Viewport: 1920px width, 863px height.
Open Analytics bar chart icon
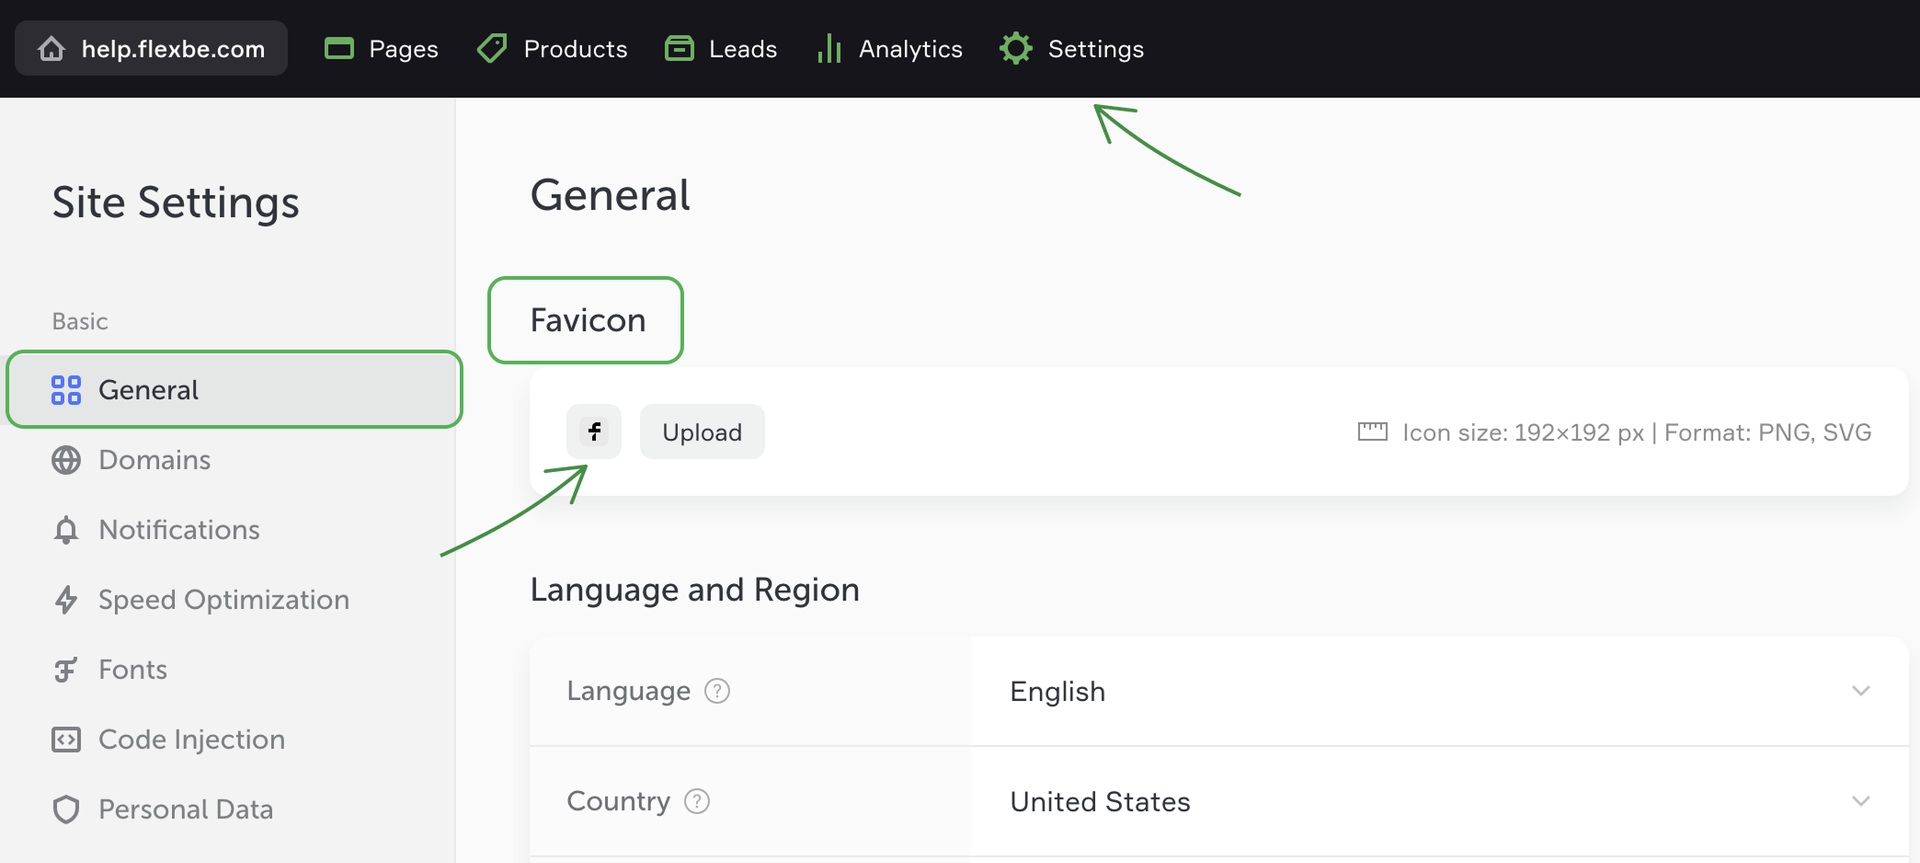pos(829,49)
